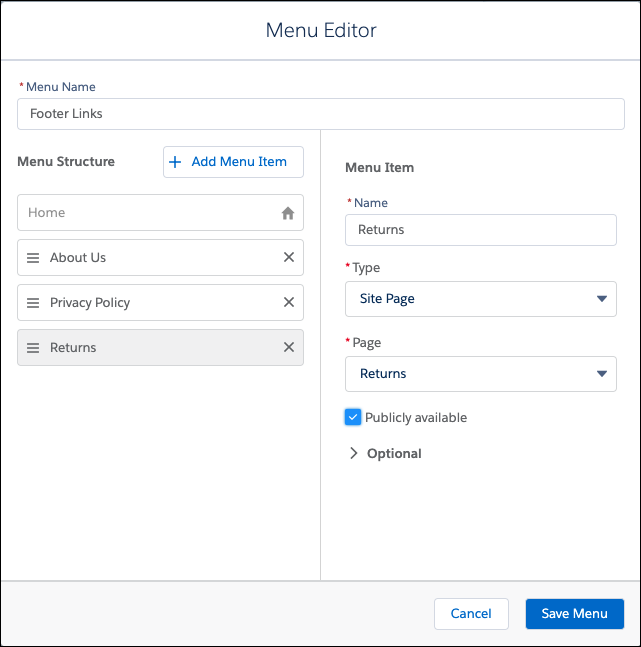Remove the Returns menu item

coord(289,347)
